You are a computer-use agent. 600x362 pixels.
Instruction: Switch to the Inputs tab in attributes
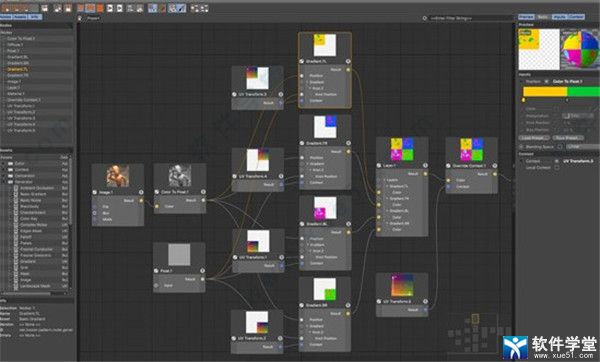point(559,17)
